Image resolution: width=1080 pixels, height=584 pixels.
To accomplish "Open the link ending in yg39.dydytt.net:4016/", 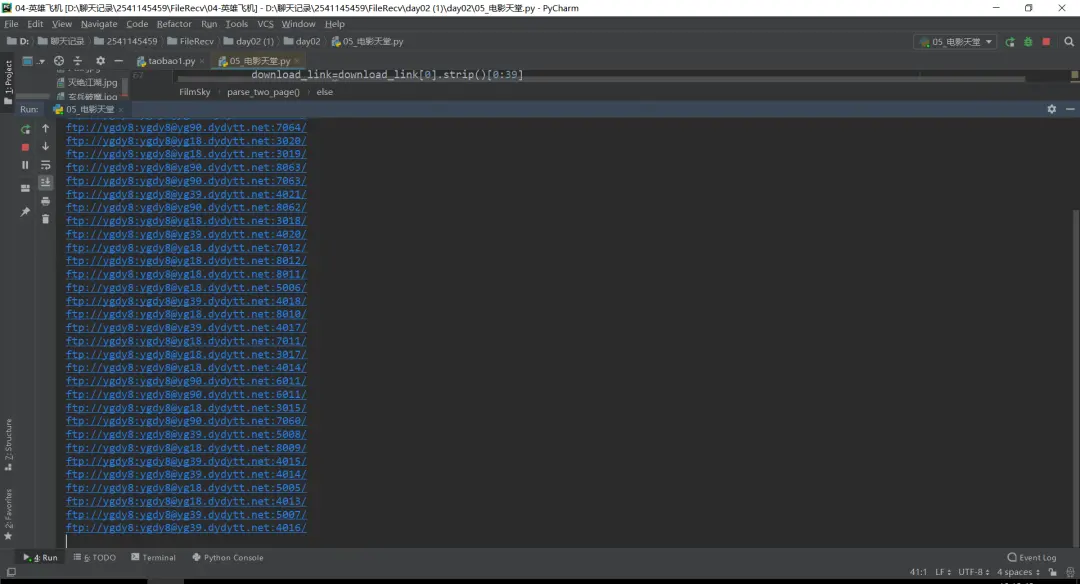I will (x=186, y=528).
